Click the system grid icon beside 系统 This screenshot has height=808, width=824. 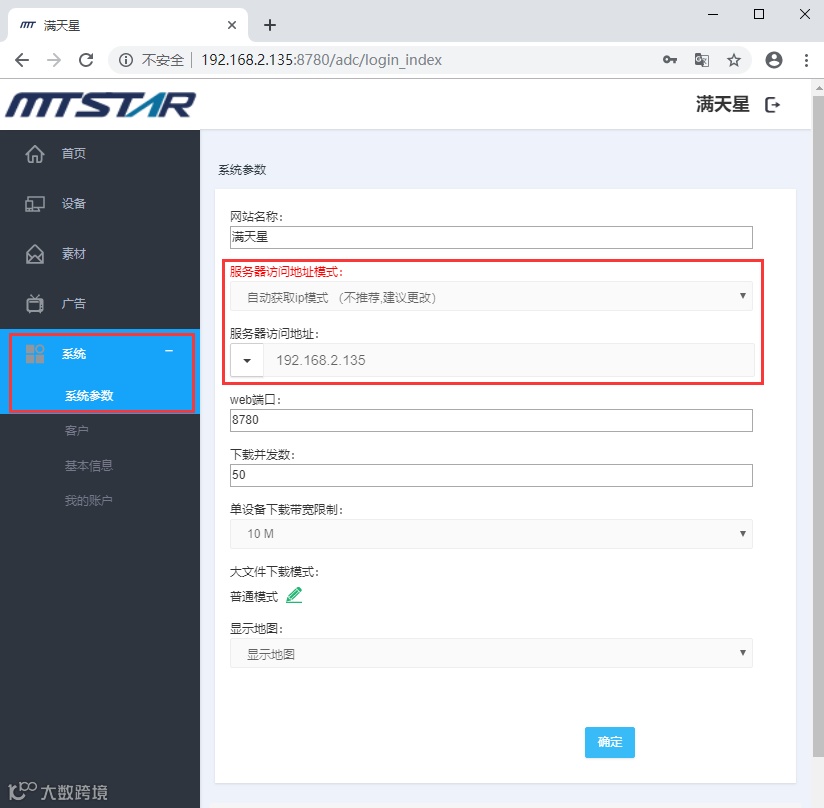pos(35,354)
